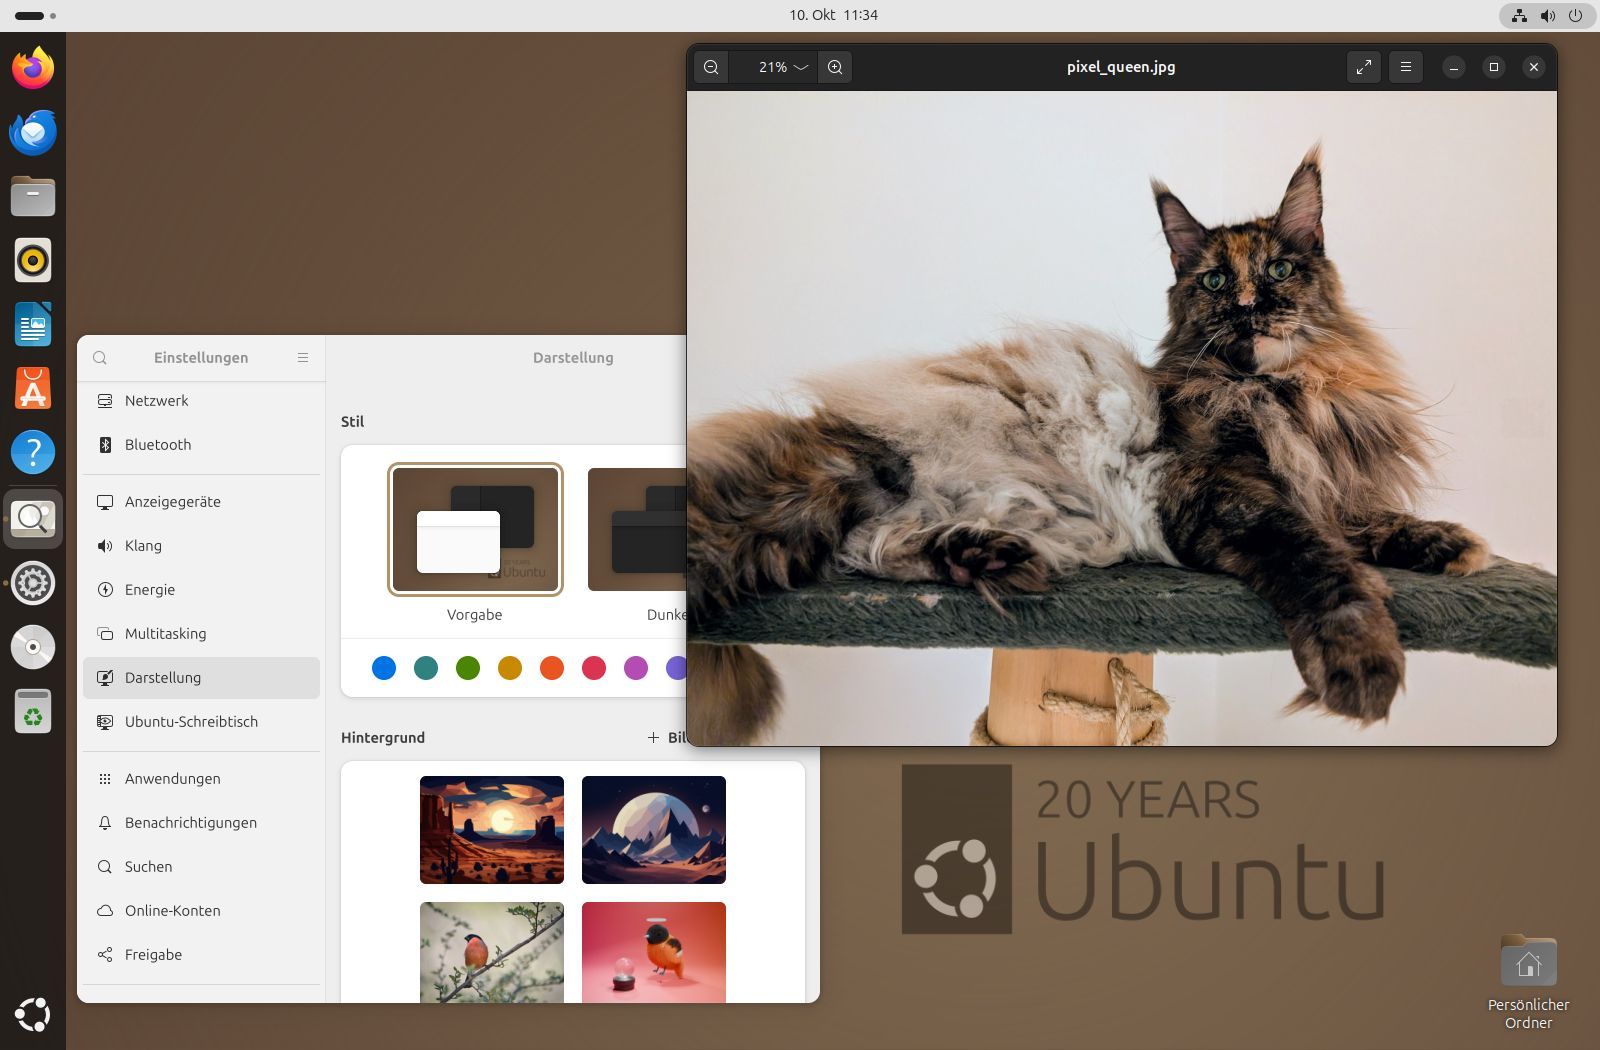Image resolution: width=1600 pixels, height=1050 pixels.
Task: Go to Netzwerk settings
Action: 157,401
